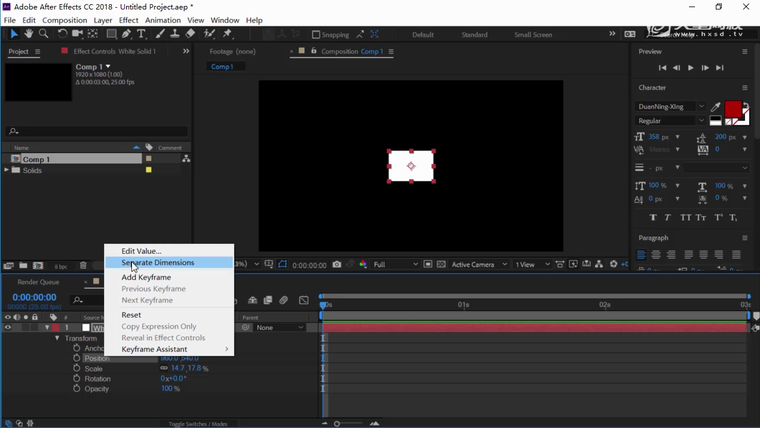This screenshot has width=760, height=428.
Task: Click the play button in Preview panel
Action: [x=690, y=68]
